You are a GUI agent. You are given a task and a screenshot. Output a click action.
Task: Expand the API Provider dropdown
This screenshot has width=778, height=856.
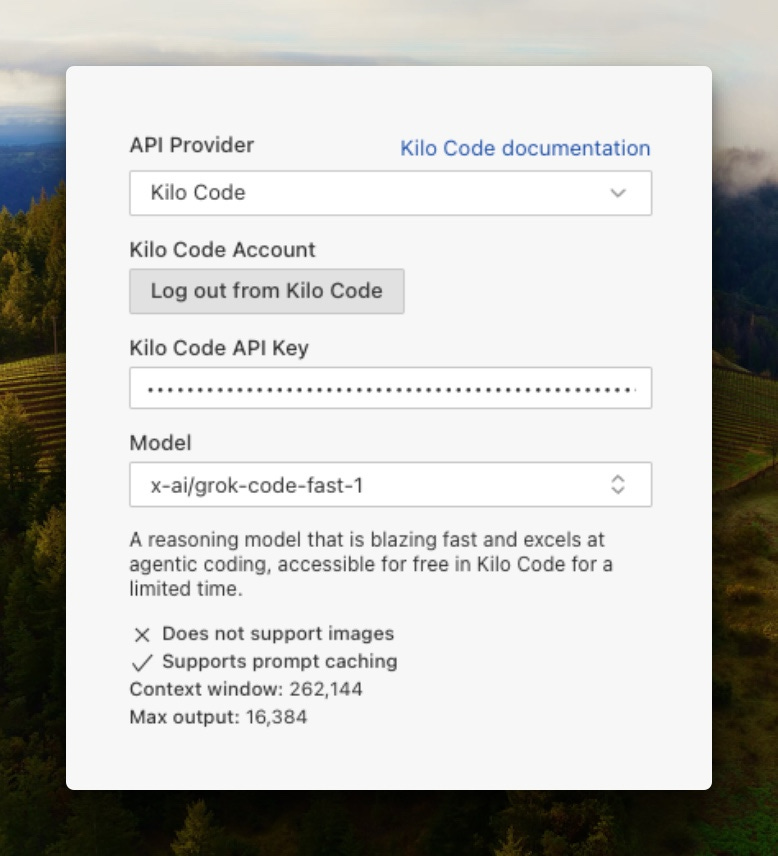pos(390,193)
